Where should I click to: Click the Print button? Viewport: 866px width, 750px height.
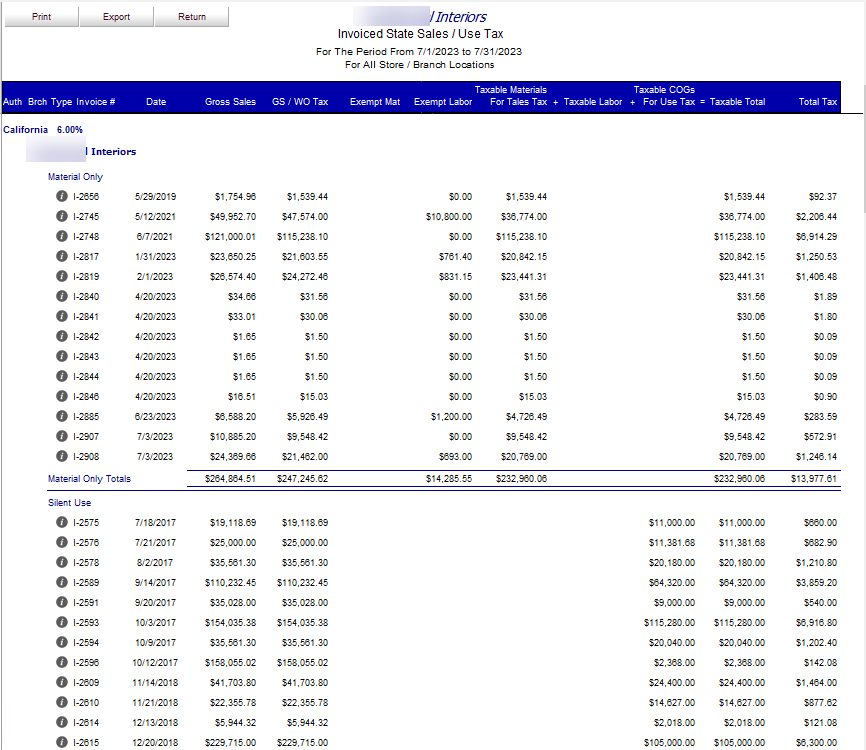pos(41,17)
